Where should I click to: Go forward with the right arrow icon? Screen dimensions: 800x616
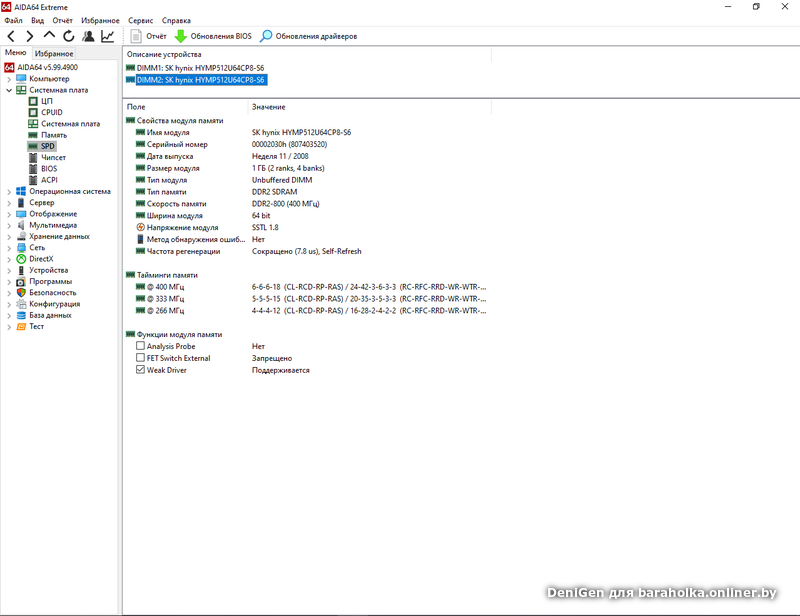pyautogui.click(x=30, y=36)
